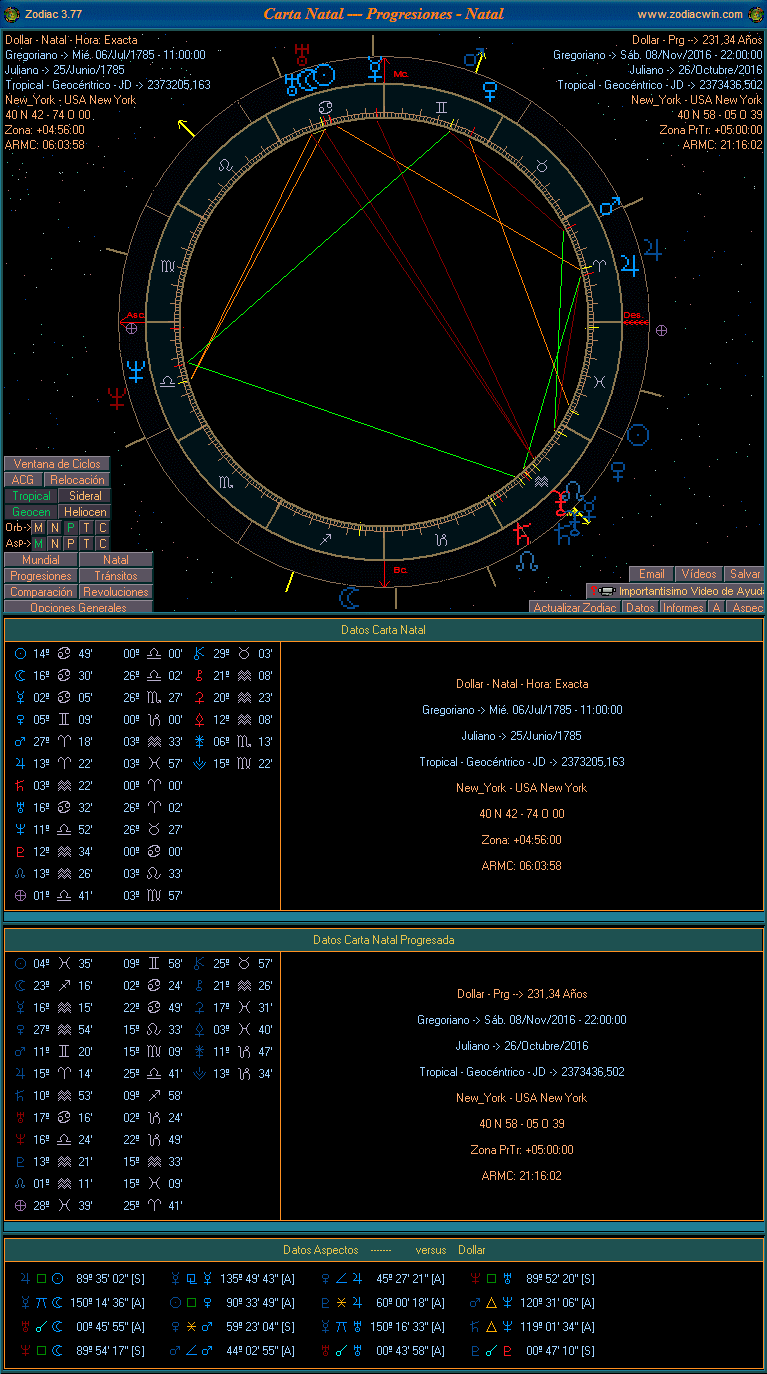
Task: Click the Relocación button
Action: click(78, 480)
